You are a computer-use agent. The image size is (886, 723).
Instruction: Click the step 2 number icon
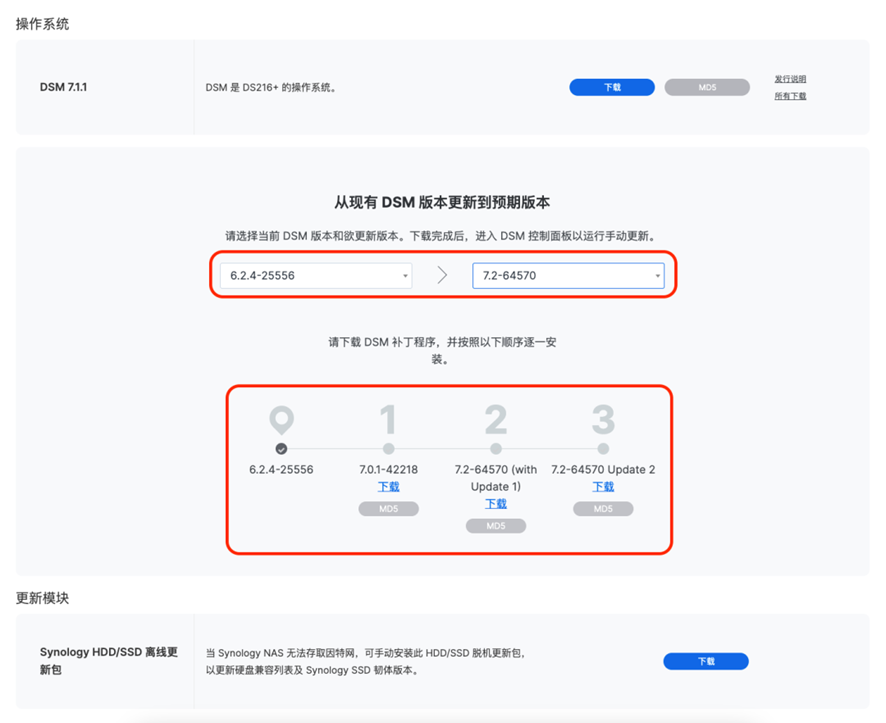pos(495,420)
